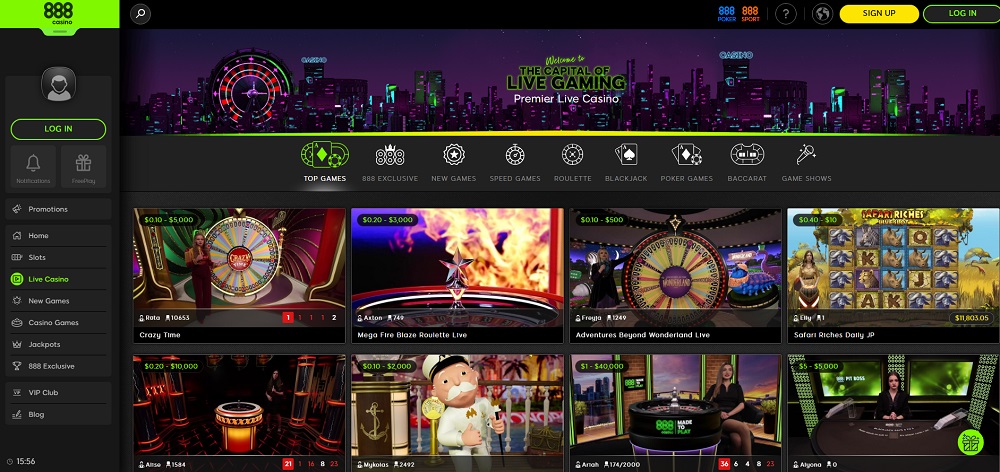Click the LOG IN button in the top bar
The image size is (1000, 472).
click(962, 13)
